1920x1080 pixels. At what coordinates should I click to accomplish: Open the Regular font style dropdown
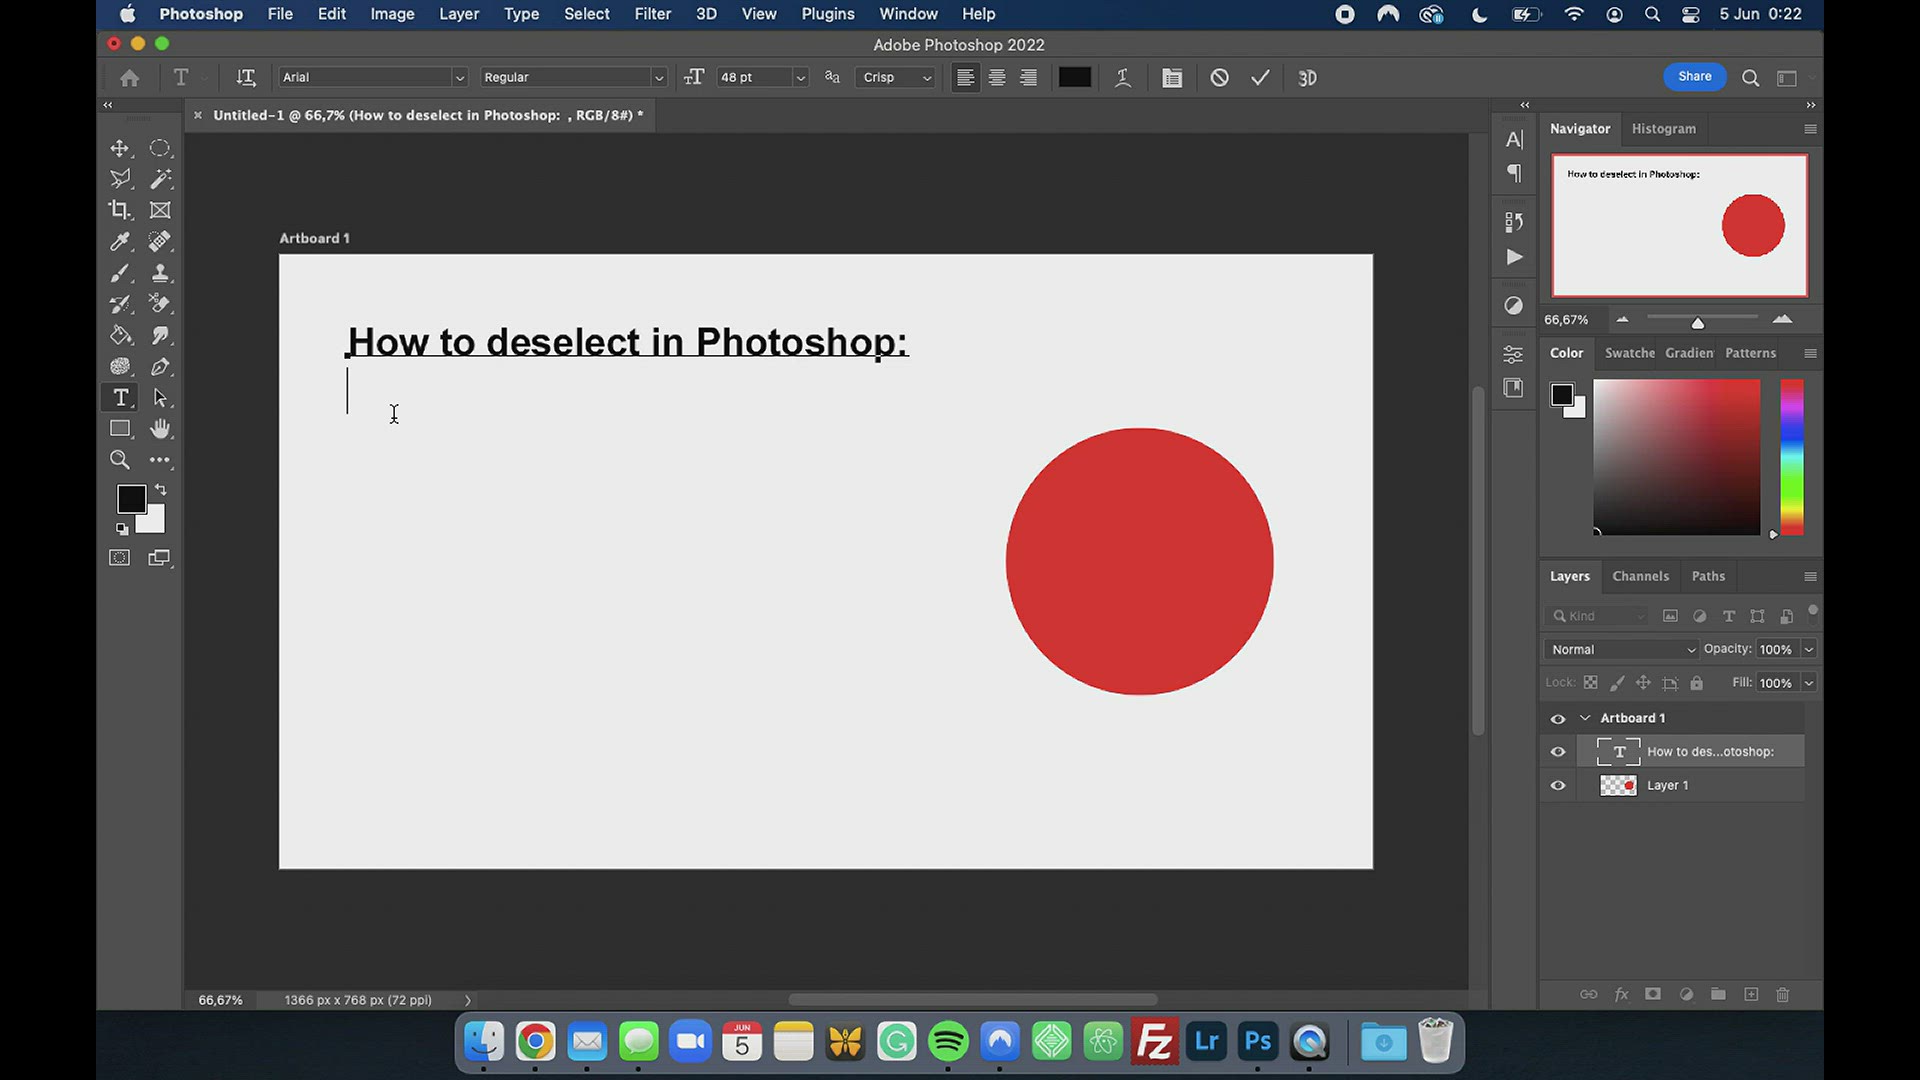coord(658,77)
